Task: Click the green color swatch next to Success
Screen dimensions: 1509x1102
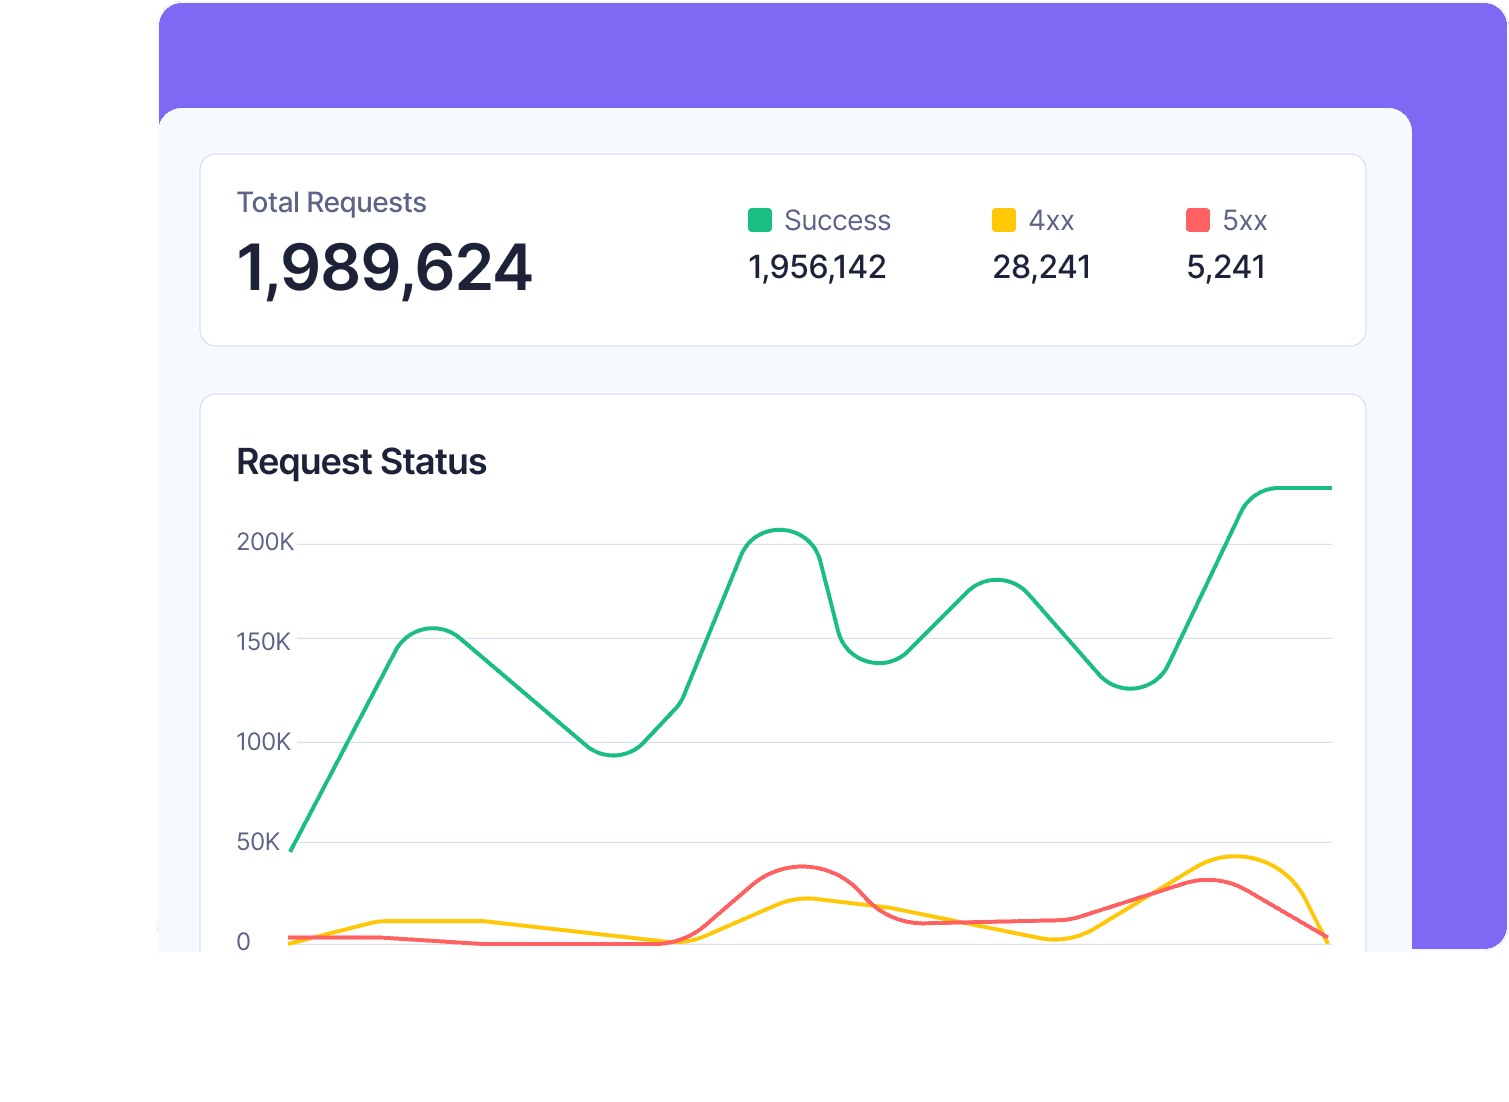Action: click(761, 219)
